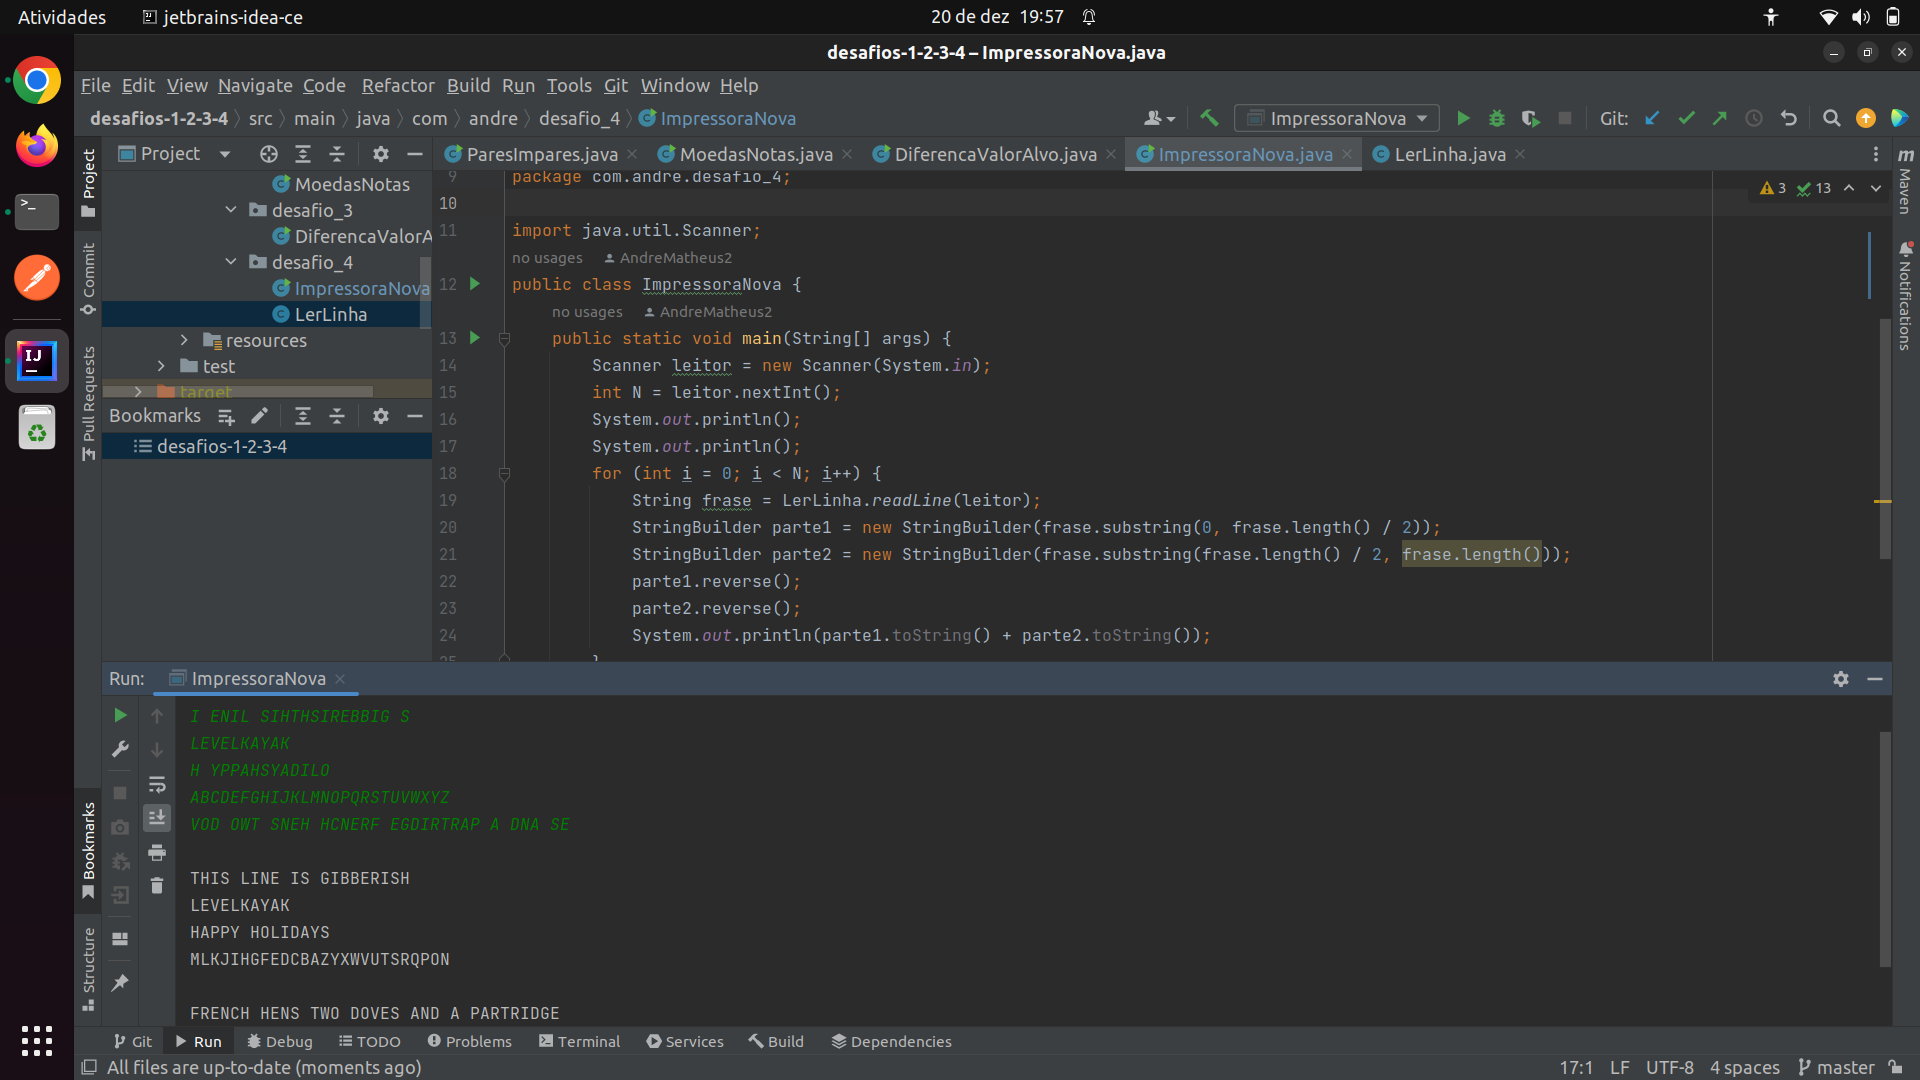This screenshot has width=1920, height=1080.
Task: Collapse the desafio_4 folder
Action: [x=231, y=262]
